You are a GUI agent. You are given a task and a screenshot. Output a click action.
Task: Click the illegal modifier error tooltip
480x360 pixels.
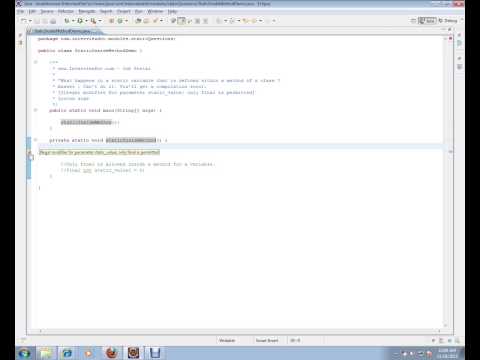pyautogui.click(x=99, y=152)
